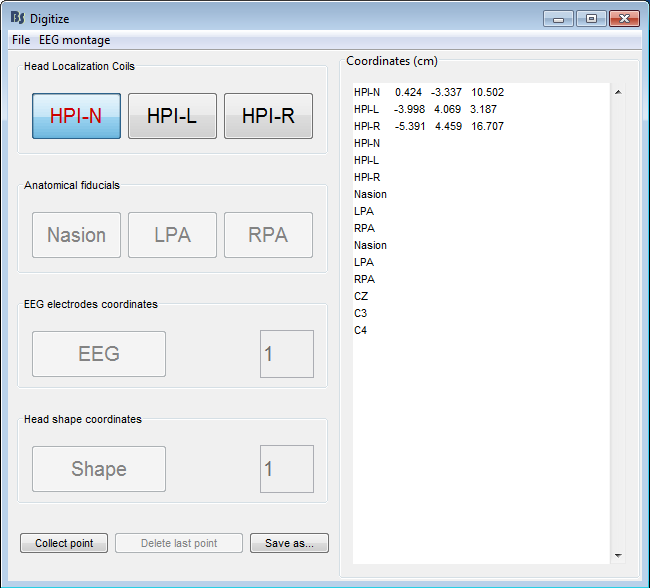Select the CZ row in coordinates list
The image size is (650, 588).
point(361,296)
